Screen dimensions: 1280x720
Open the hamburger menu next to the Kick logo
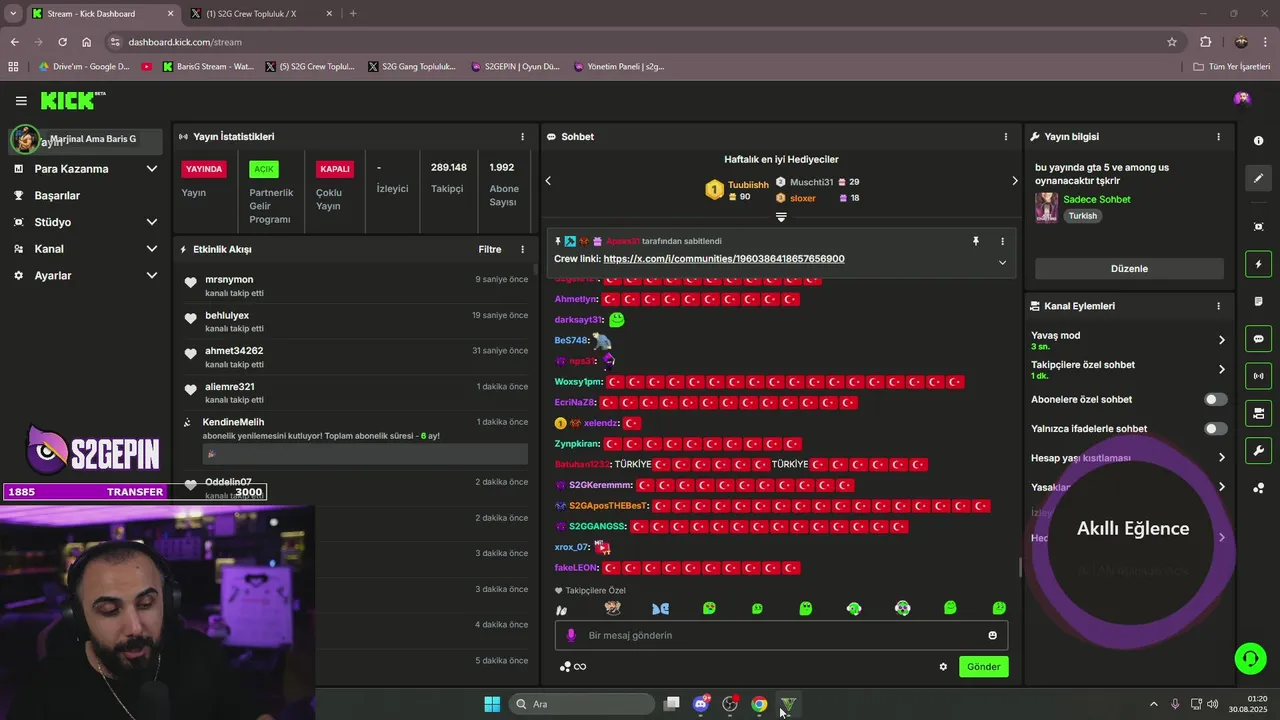pos(21,100)
